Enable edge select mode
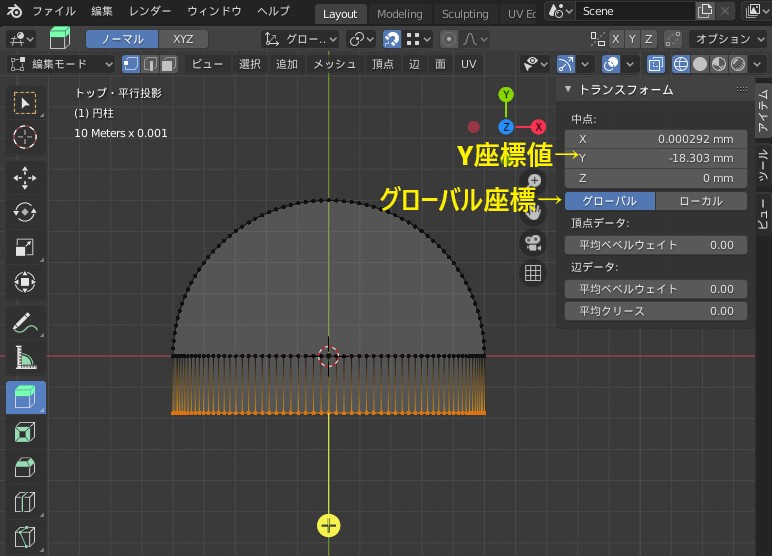This screenshot has height=556, width=772. [150, 64]
